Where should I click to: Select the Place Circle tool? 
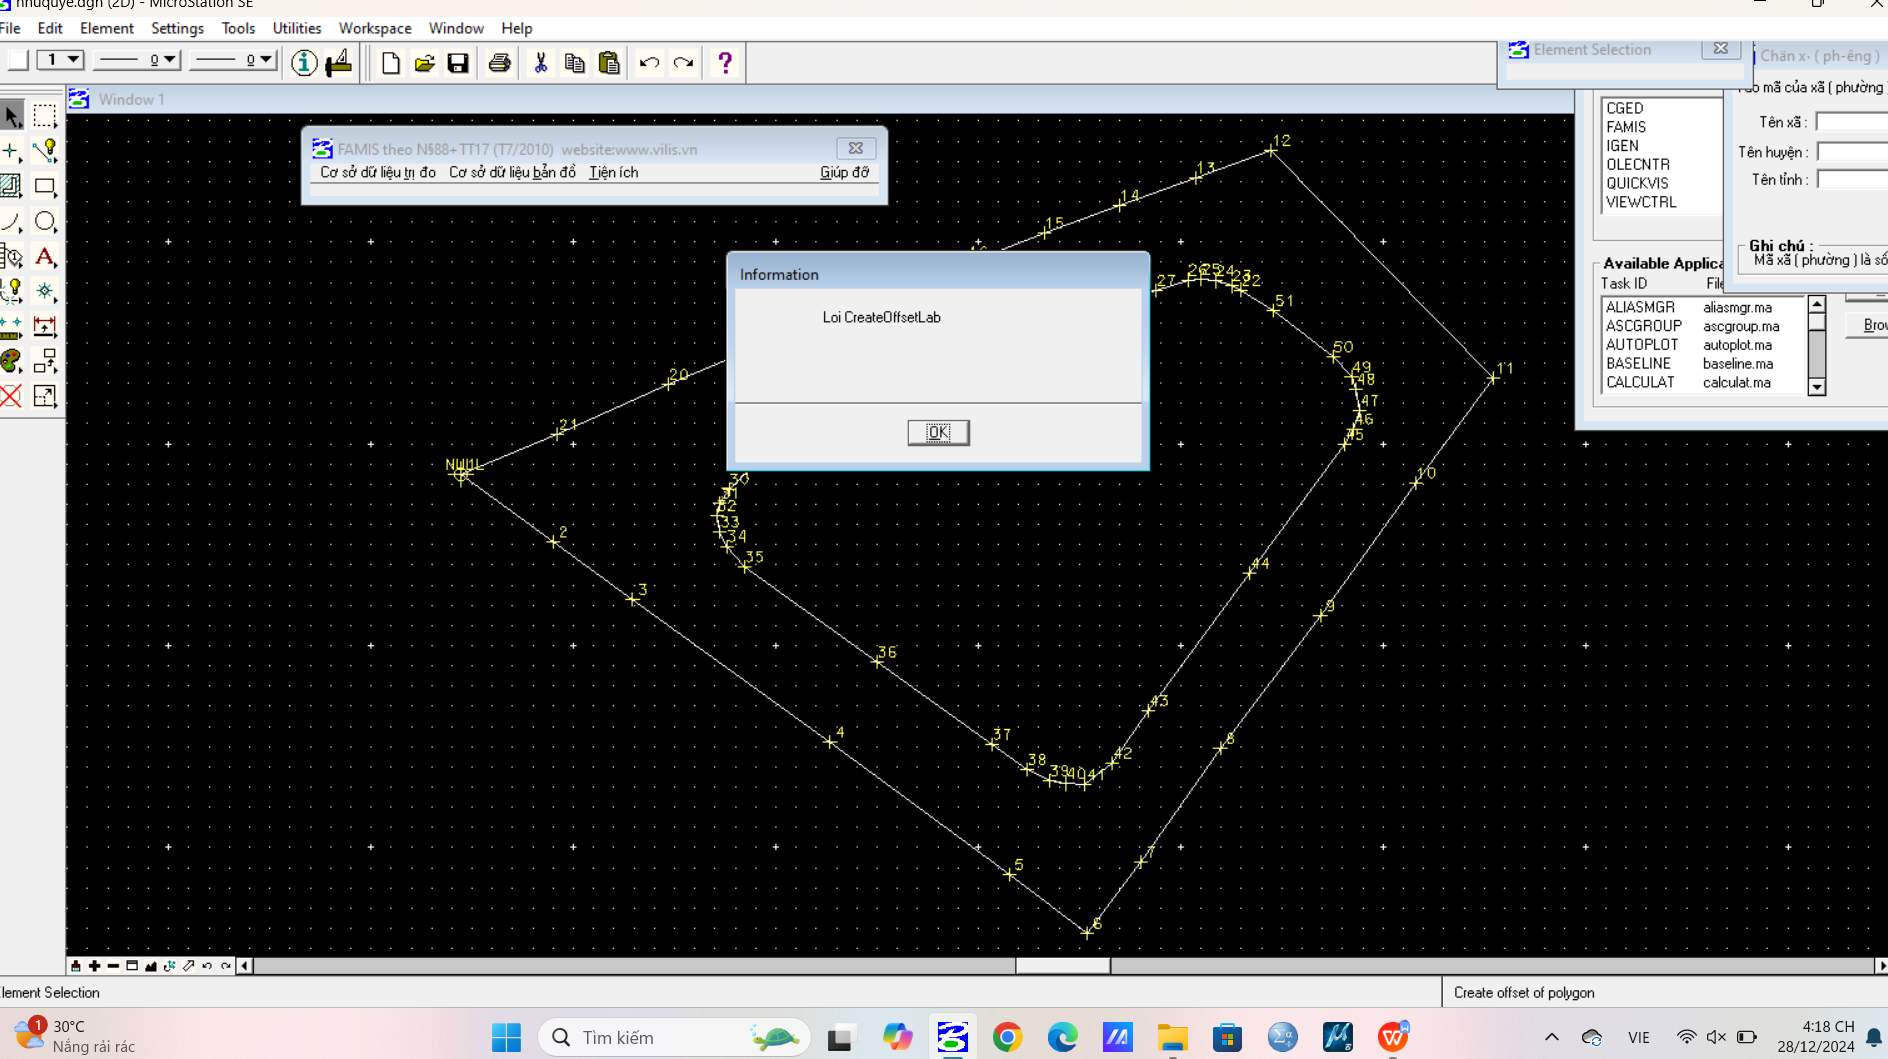45,221
